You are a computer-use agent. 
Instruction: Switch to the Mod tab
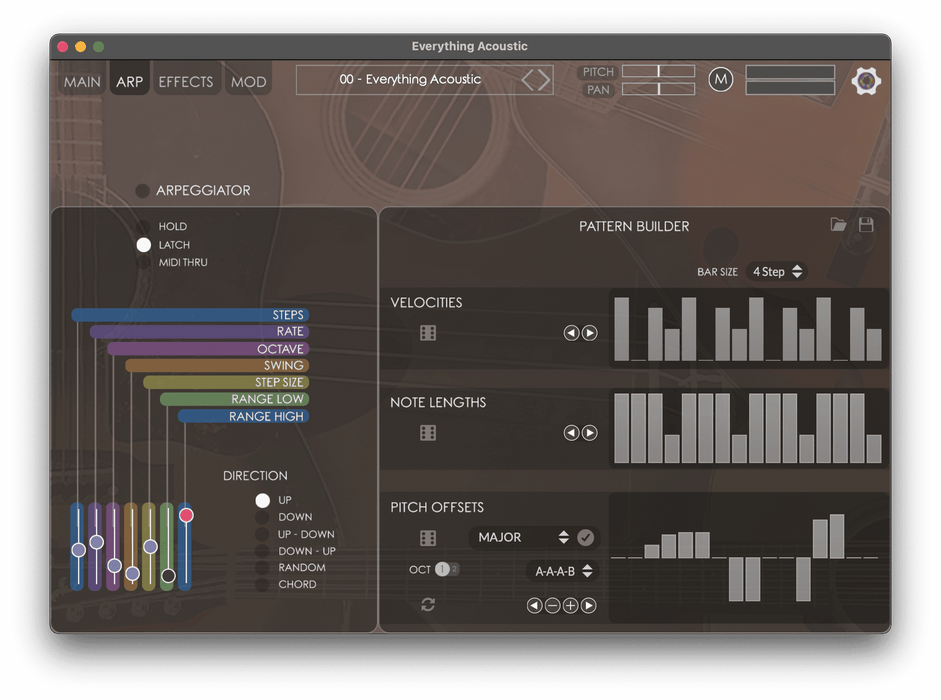[248, 82]
